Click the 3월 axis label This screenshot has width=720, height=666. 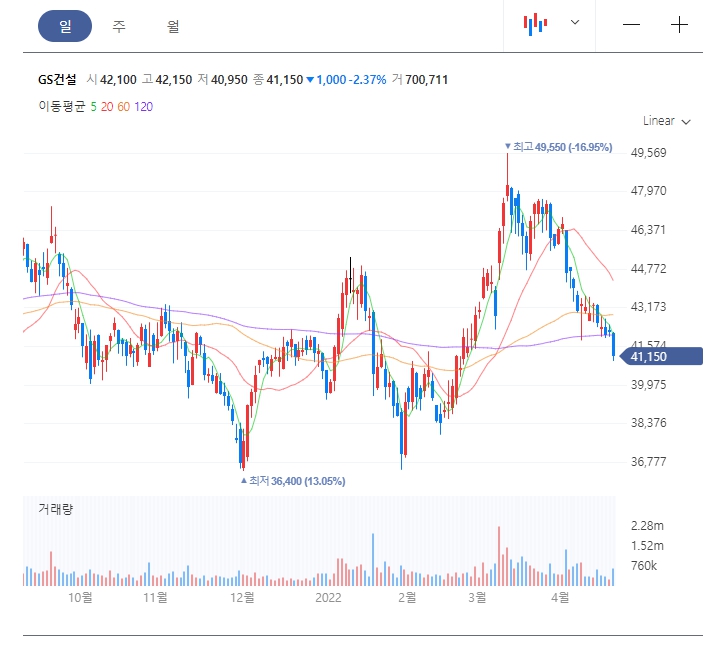tap(477, 598)
